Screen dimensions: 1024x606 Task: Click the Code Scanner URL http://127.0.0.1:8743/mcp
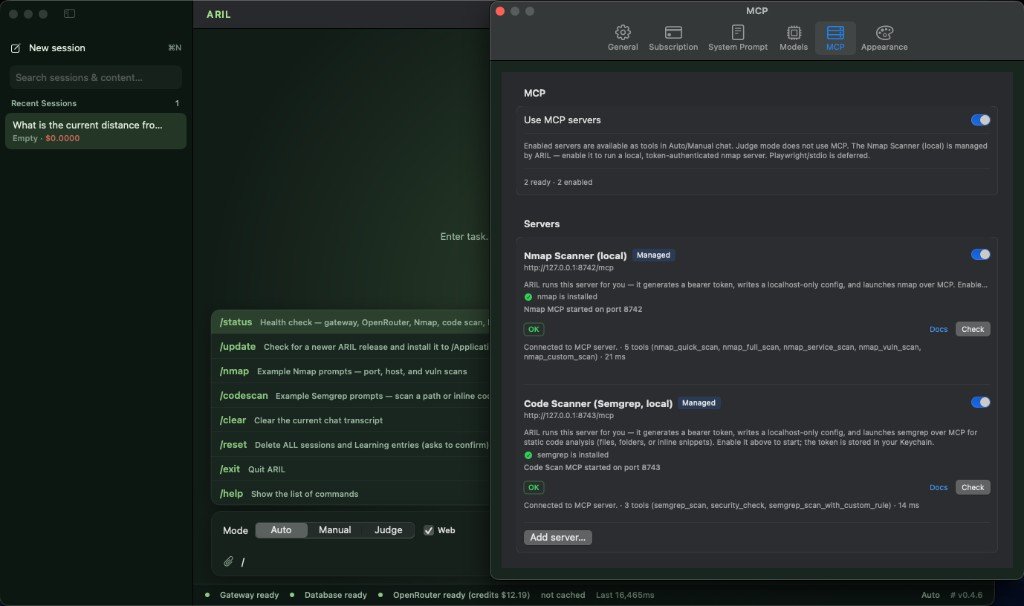pos(568,415)
